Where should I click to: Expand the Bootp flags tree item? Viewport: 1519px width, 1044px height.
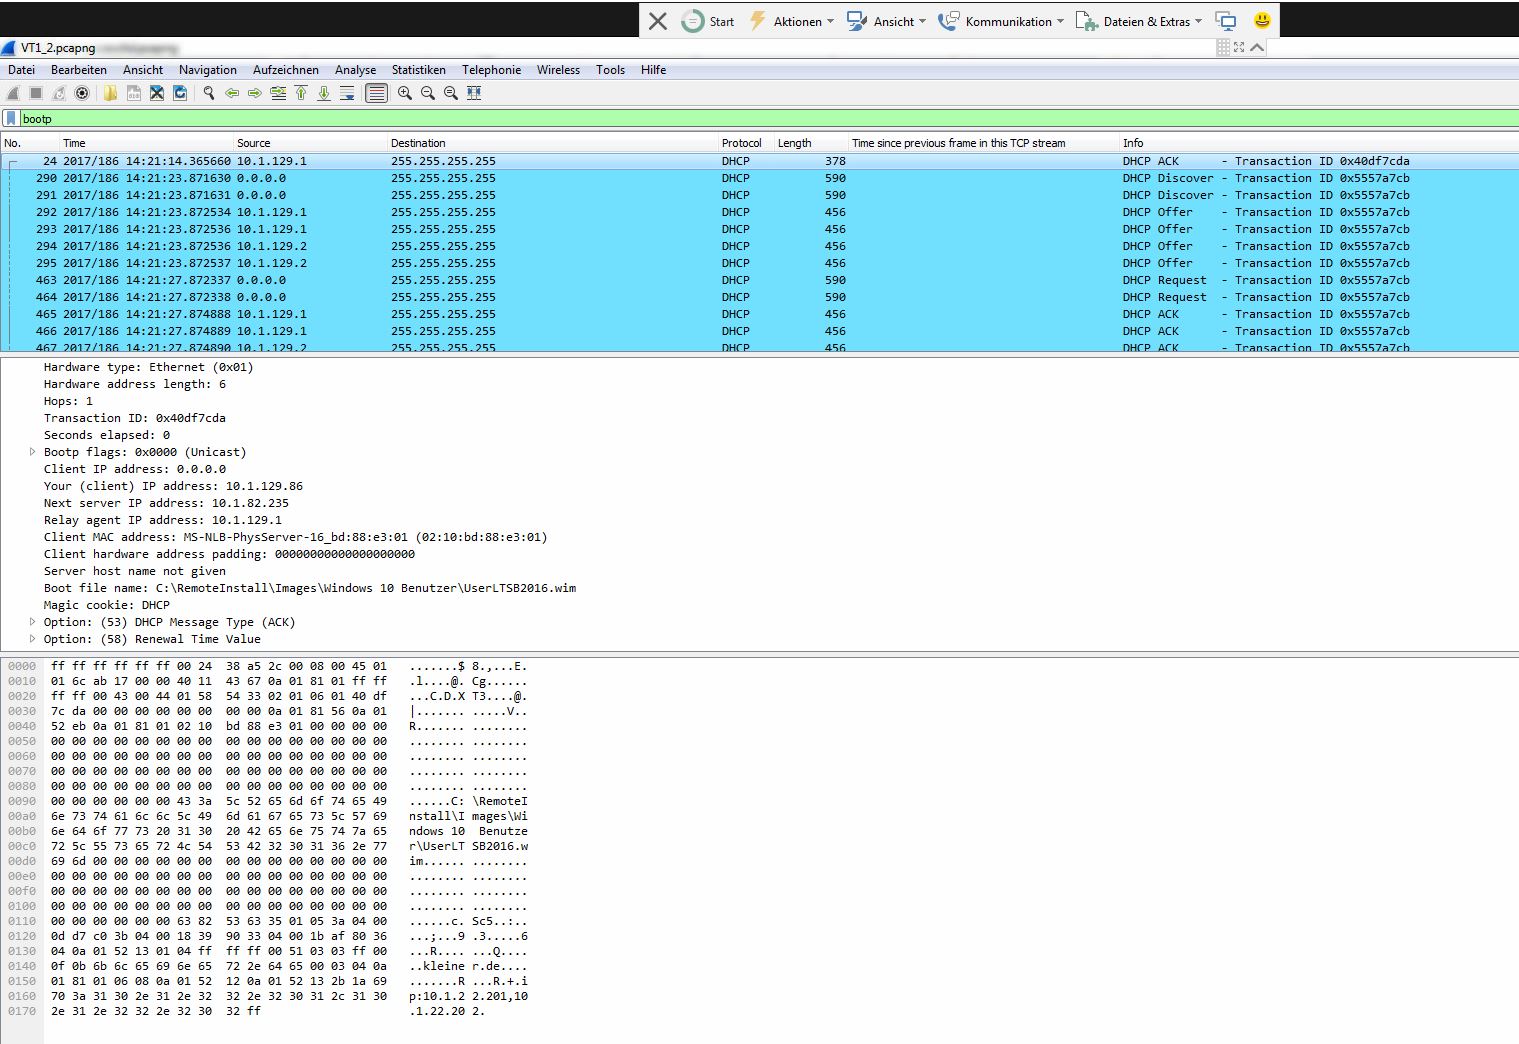33,452
